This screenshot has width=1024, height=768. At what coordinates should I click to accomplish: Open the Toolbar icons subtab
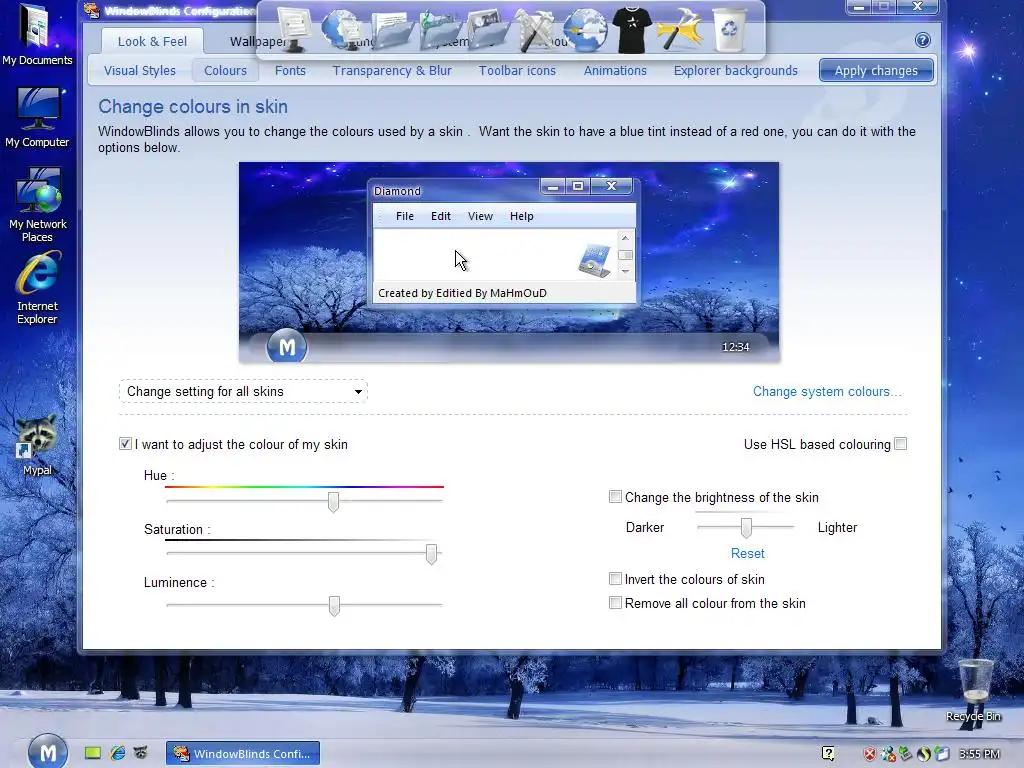pos(517,71)
